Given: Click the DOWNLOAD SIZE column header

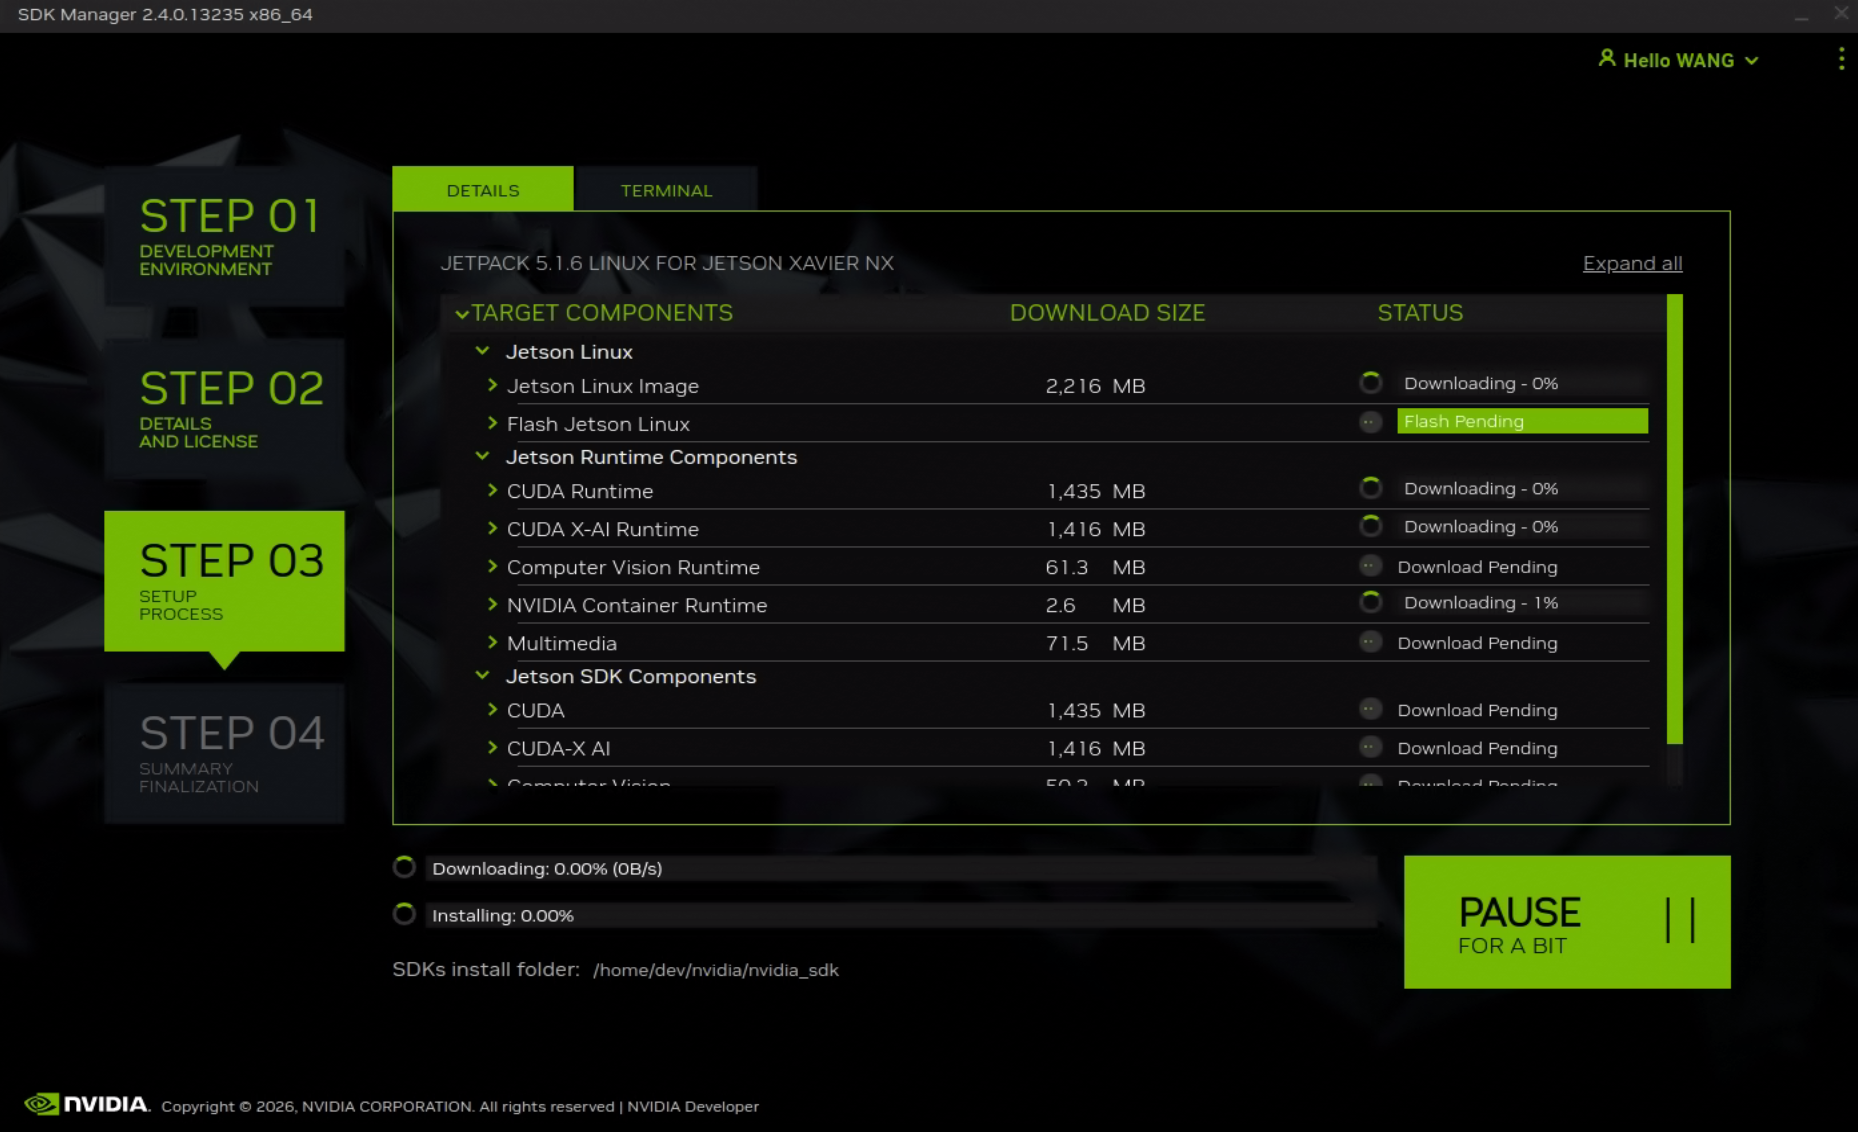Looking at the screenshot, I should click(x=1107, y=312).
